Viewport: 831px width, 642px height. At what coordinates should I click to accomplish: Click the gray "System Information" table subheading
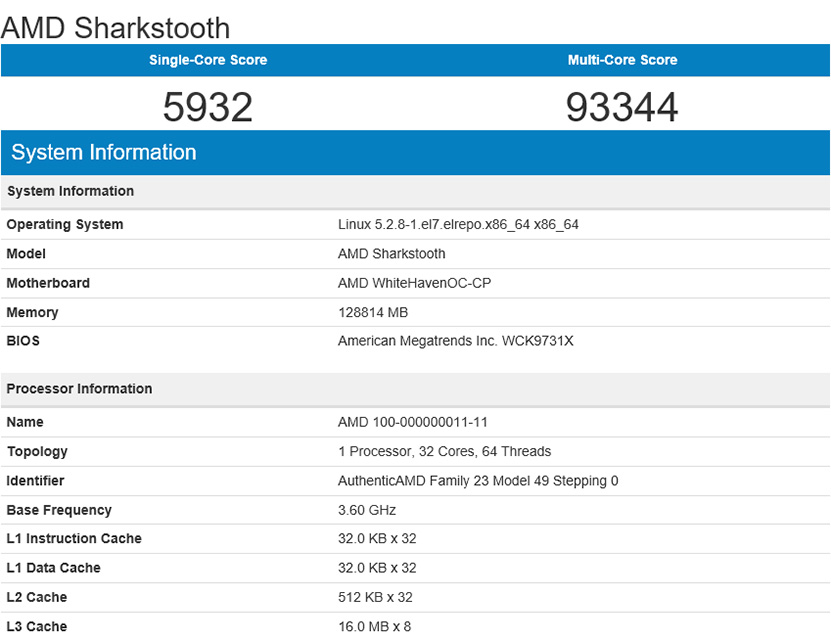pos(70,191)
